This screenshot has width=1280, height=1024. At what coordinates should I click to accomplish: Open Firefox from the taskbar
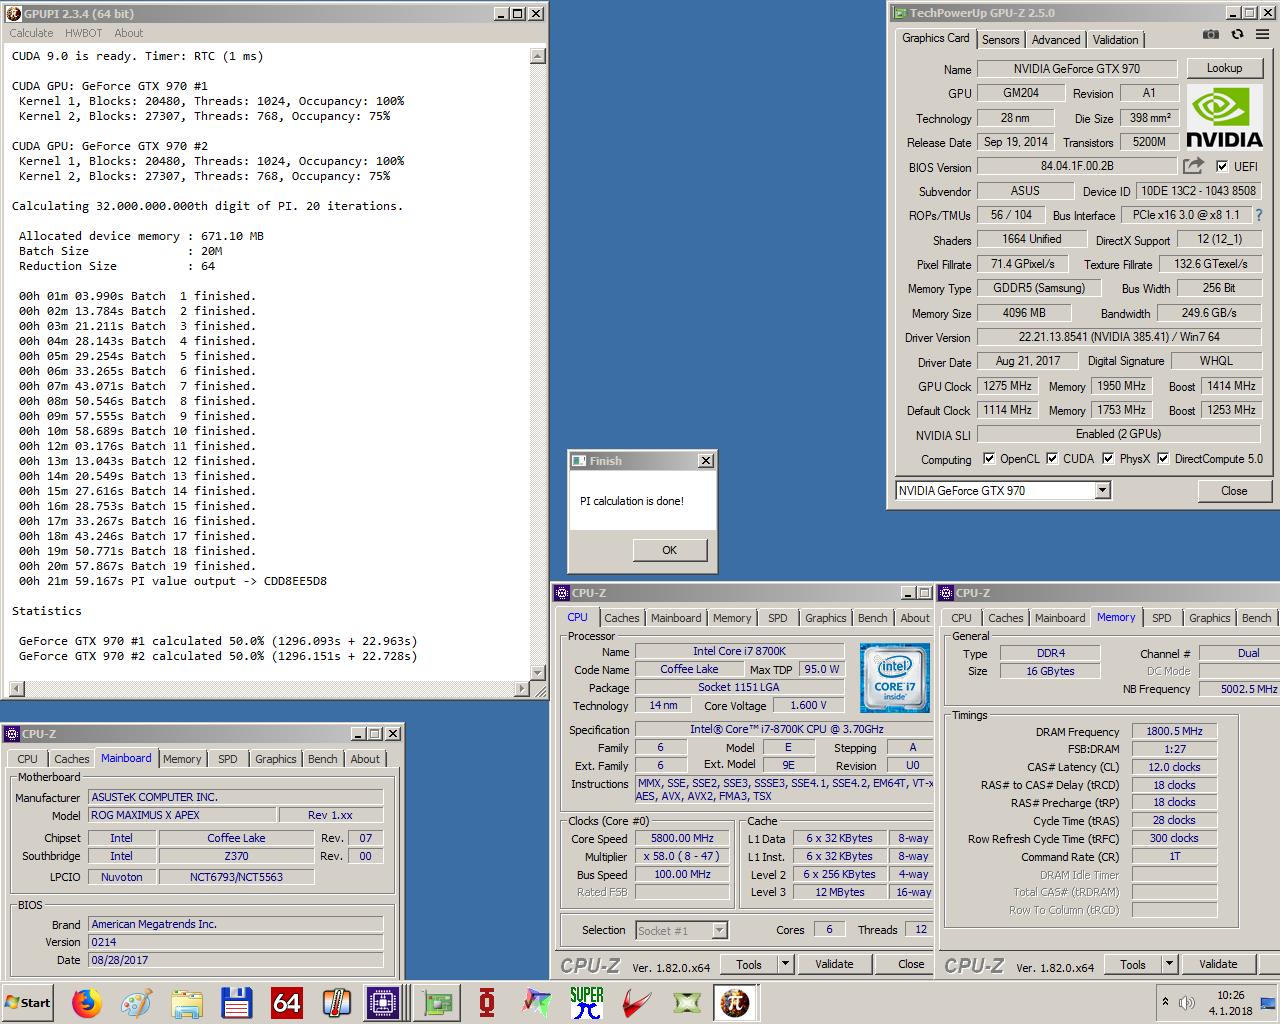[x=87, y=1002]
